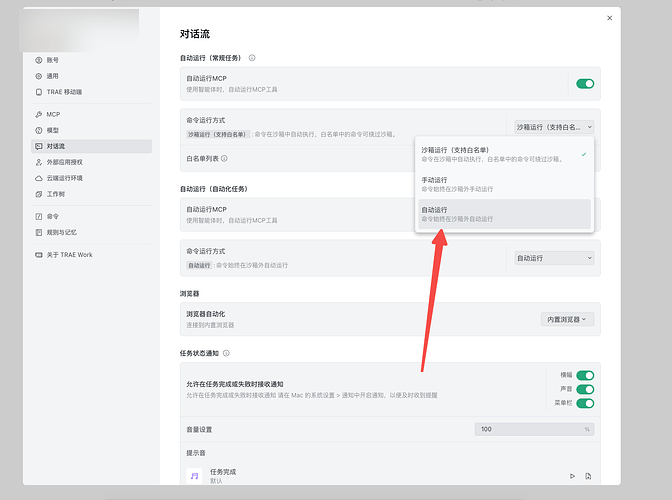Click the 音量设置 label
672x500 pixels.
pos(199,429)
